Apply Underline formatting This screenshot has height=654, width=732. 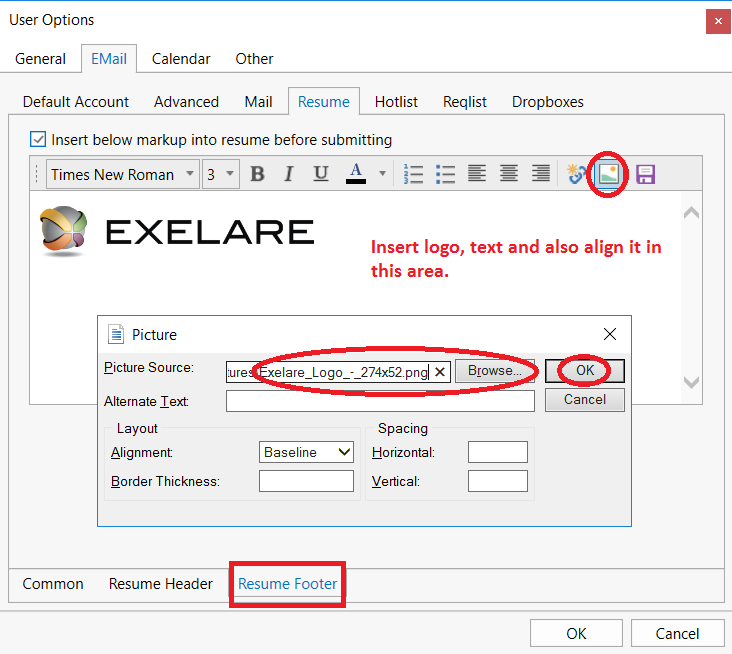pos(321,174)
